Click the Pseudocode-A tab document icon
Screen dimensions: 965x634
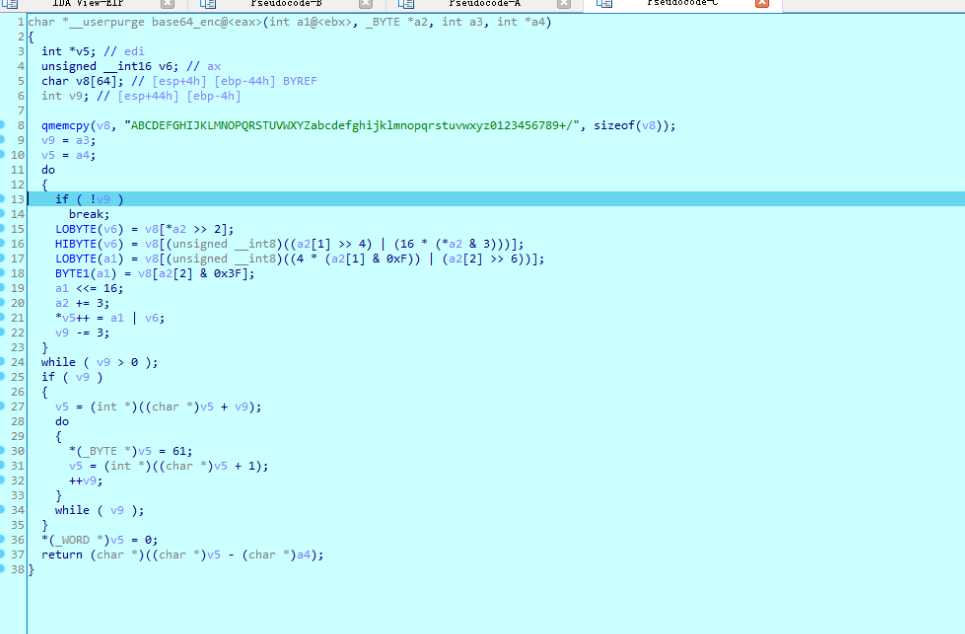[405, 5]
